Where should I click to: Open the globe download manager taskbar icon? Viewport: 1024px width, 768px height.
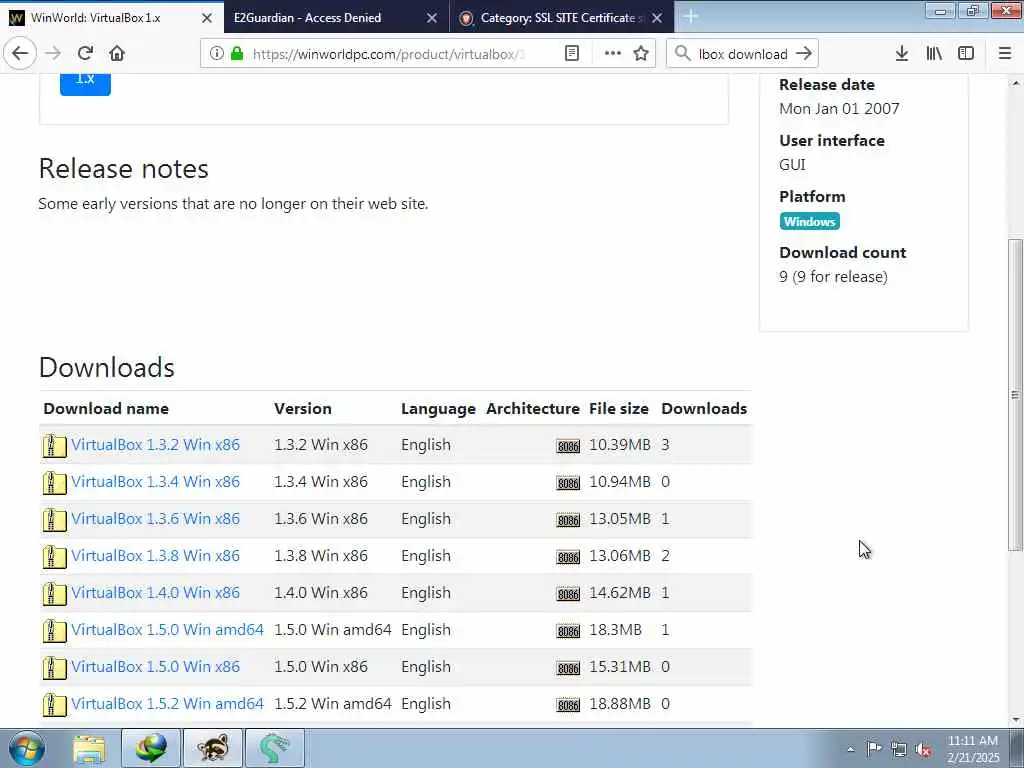pyautogui.click(x=151, y=748)
